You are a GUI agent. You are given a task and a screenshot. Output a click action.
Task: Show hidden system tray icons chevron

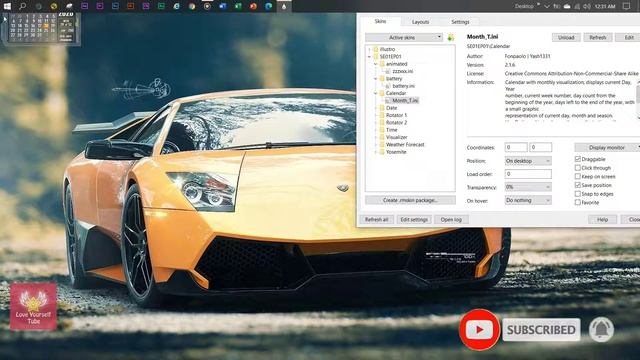click(x=547, y=6)
